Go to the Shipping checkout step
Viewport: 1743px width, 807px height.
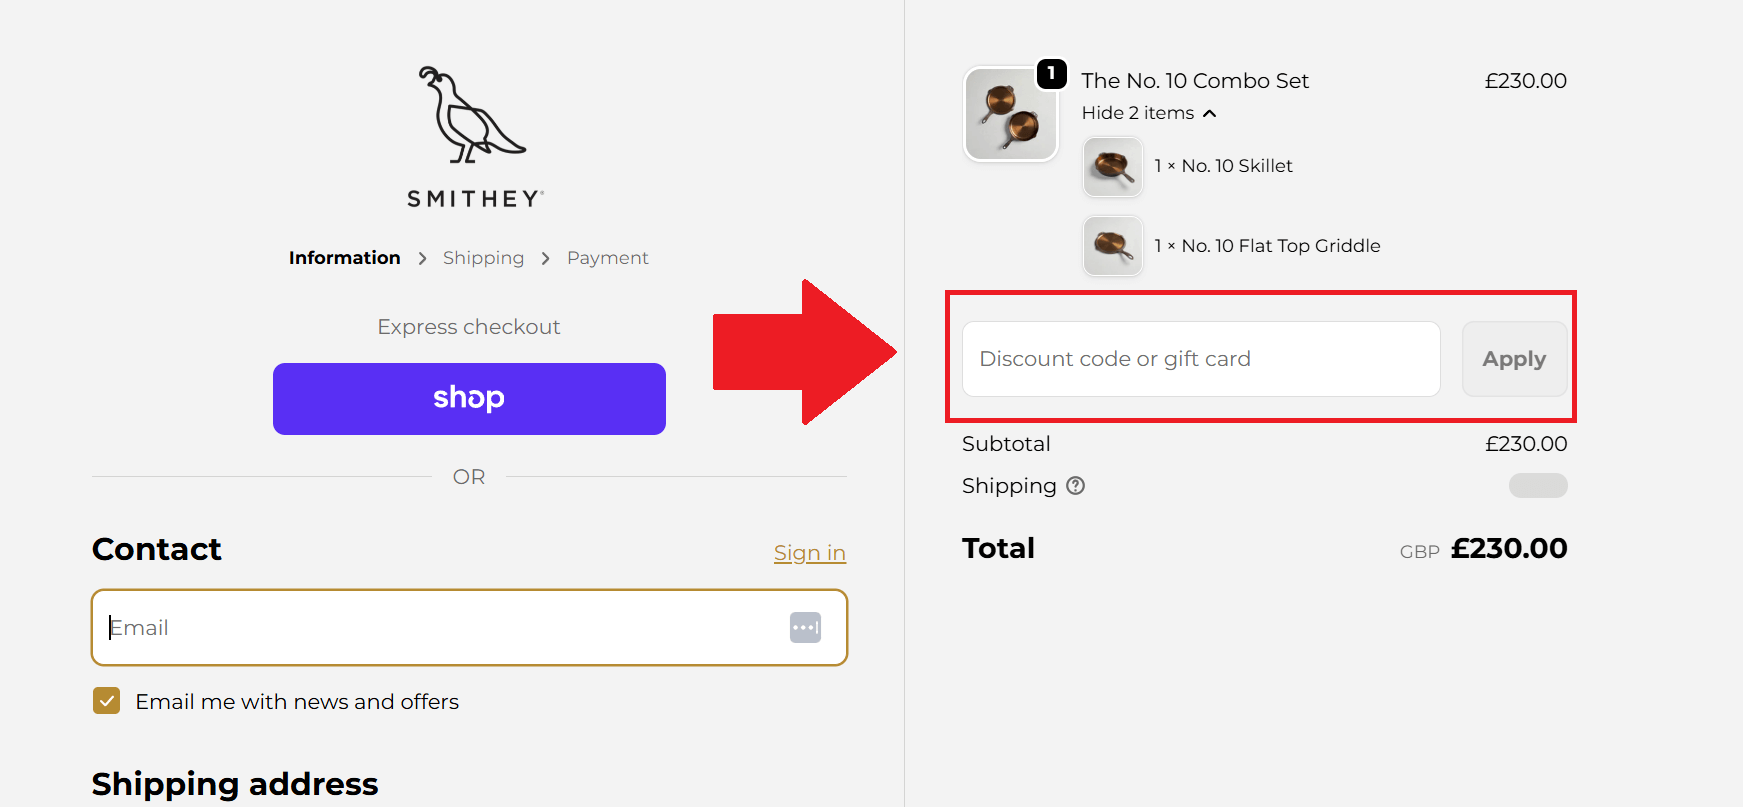[x=483, y=258]
